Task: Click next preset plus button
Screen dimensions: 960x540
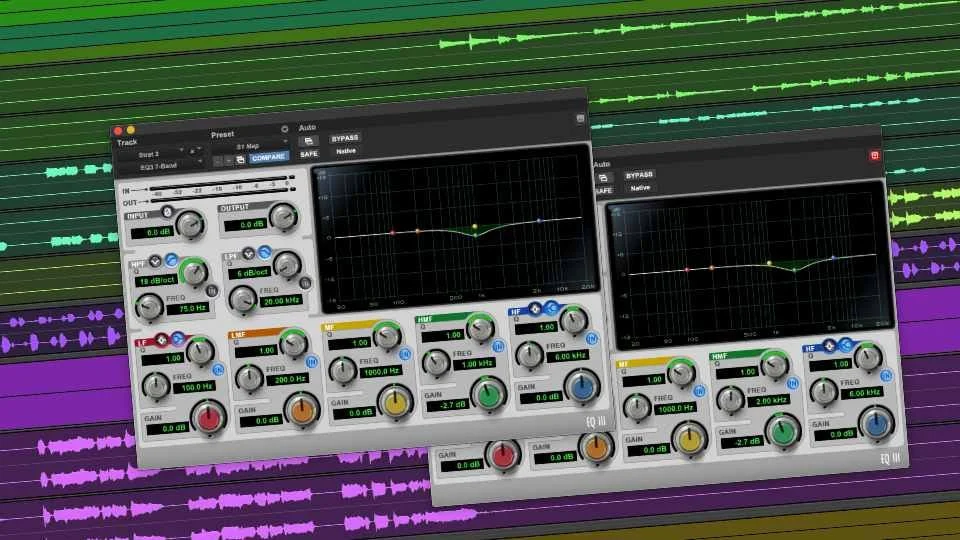Action: (228, 160)
